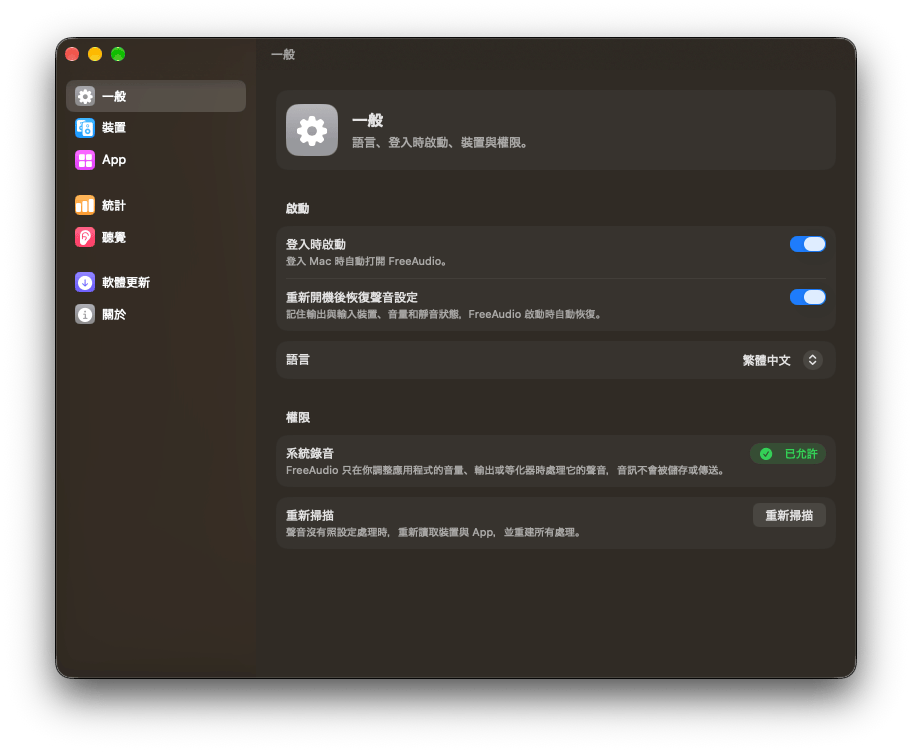Click the 語言 row label
Image resolution: width=912 pixels, height=752 pixels.
298,359
